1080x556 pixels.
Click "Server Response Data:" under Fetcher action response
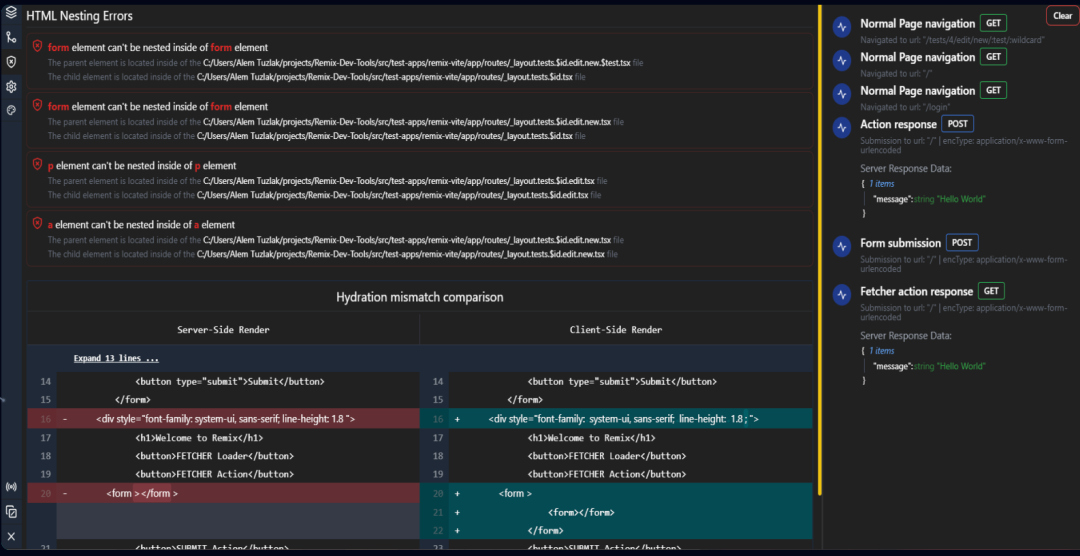click(x=906, y=336)
